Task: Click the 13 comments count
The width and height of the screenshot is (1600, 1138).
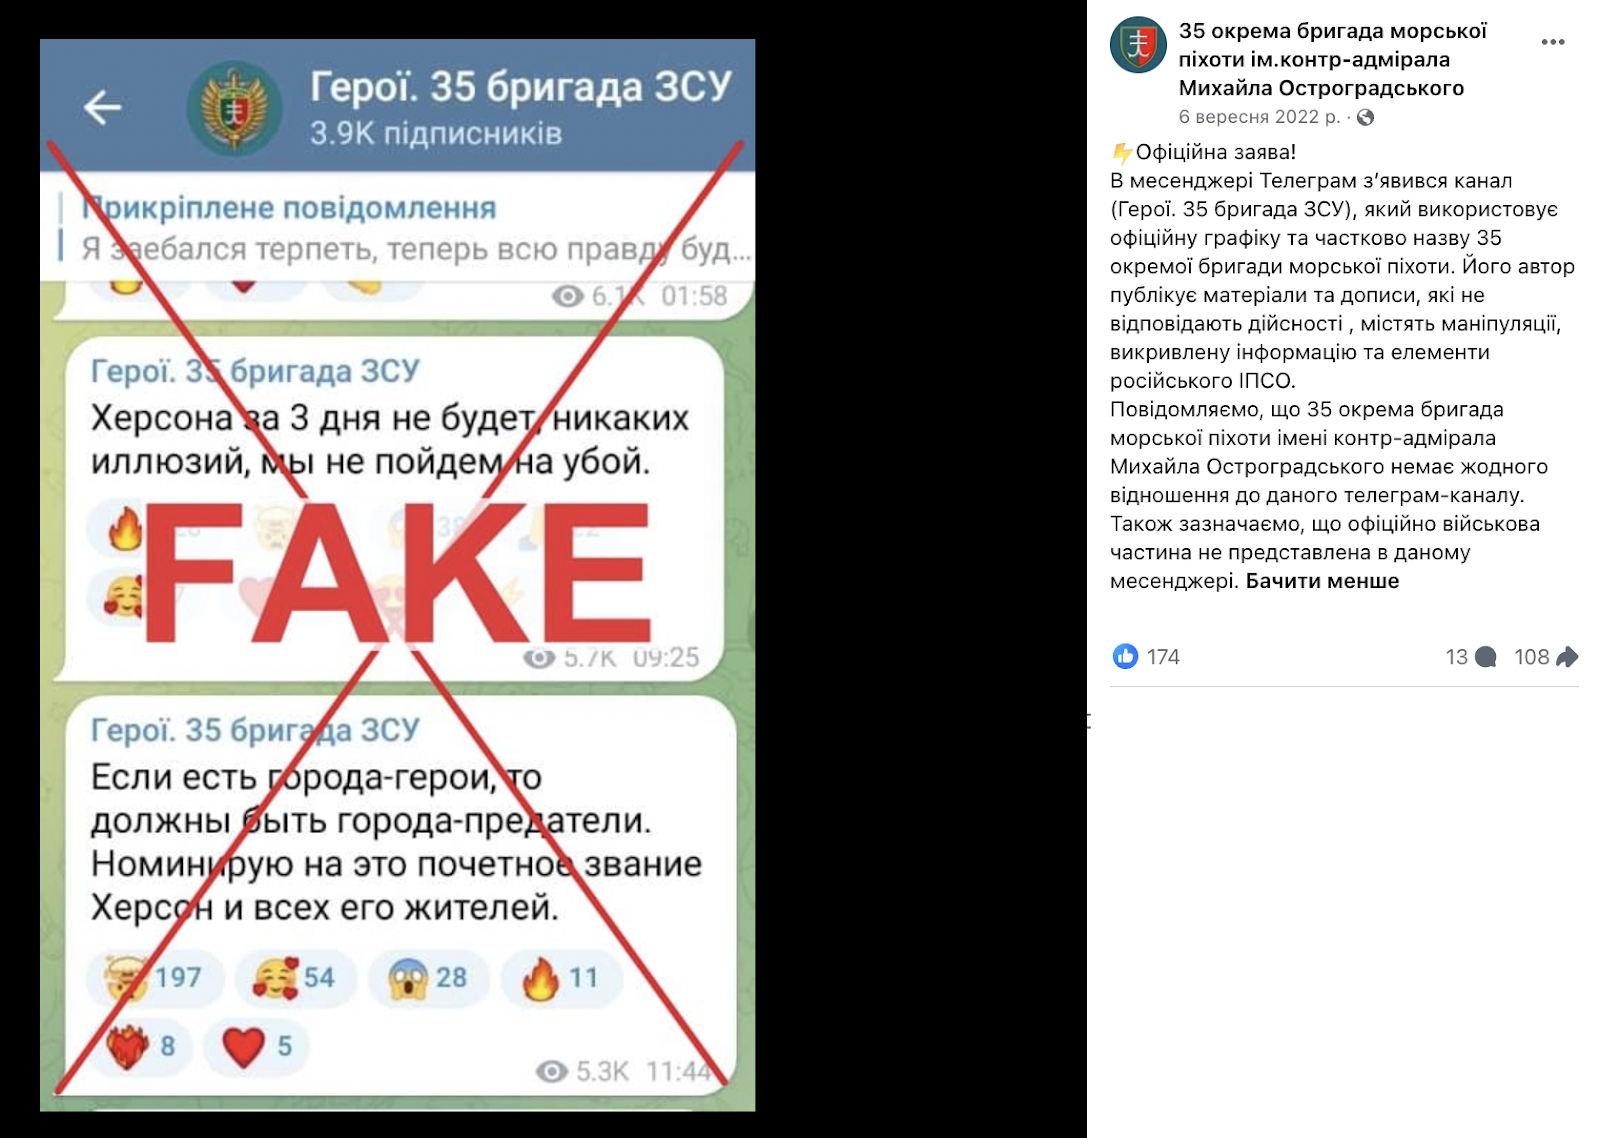Action: [1456, 657]
